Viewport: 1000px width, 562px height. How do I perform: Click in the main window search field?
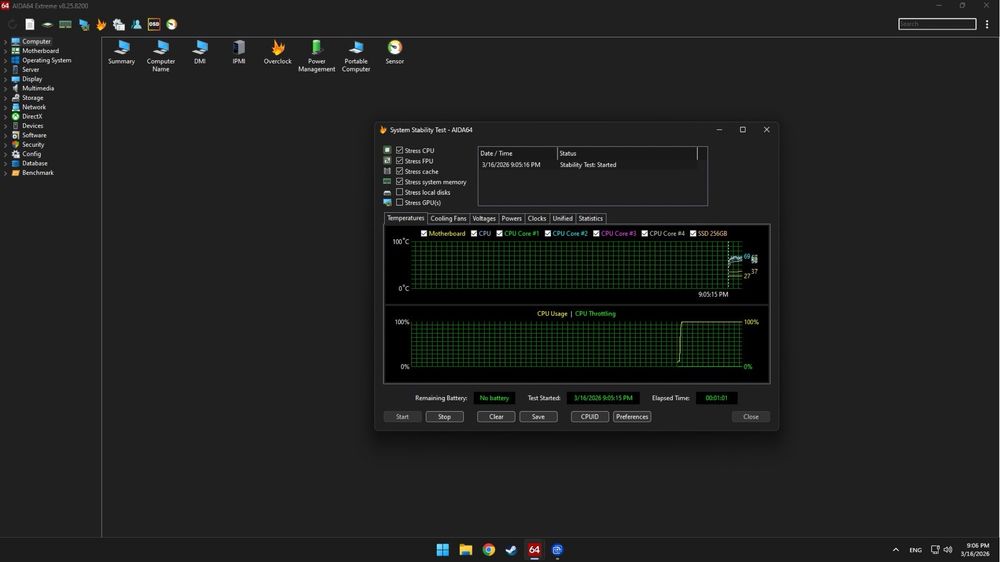(x=937, y=24)
